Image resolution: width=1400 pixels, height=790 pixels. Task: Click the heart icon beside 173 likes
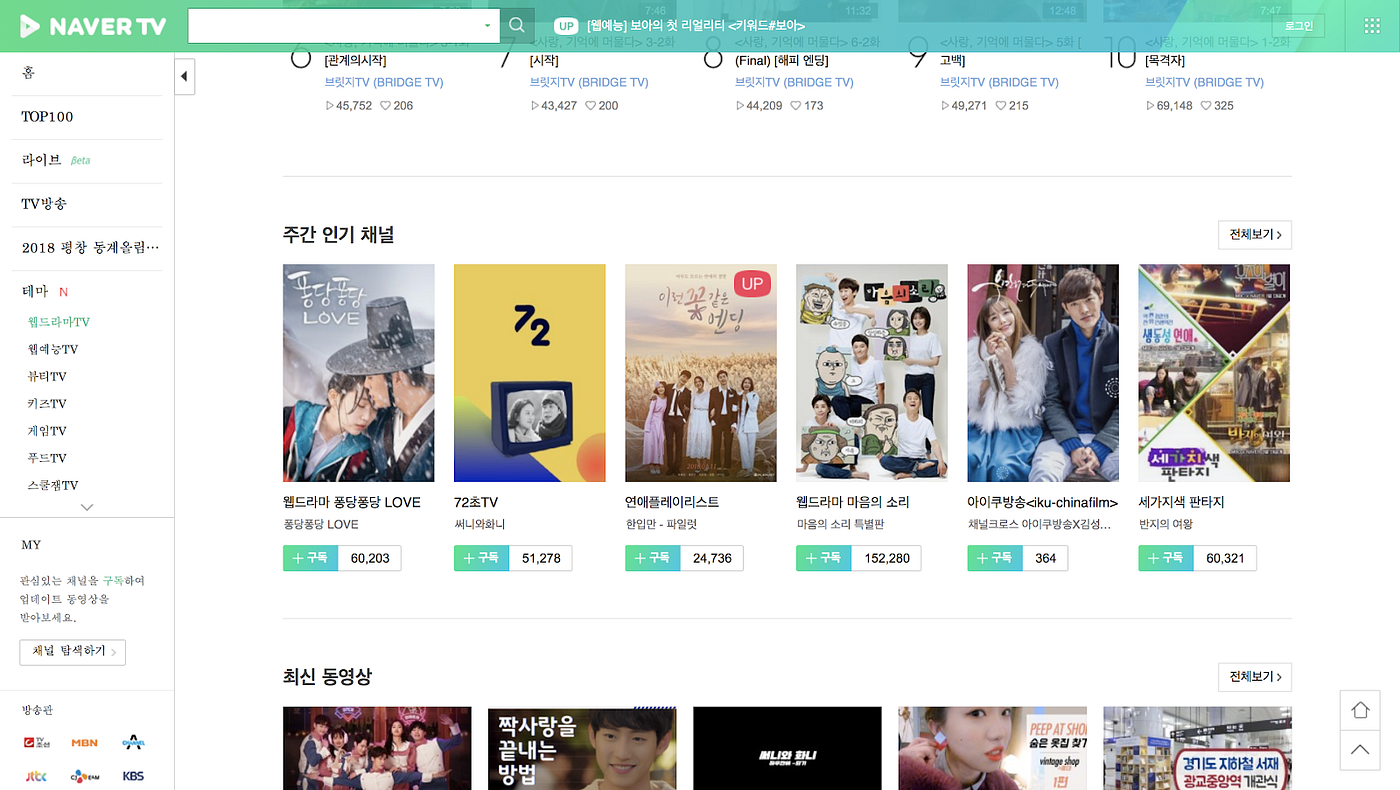[x=796, y=105]
